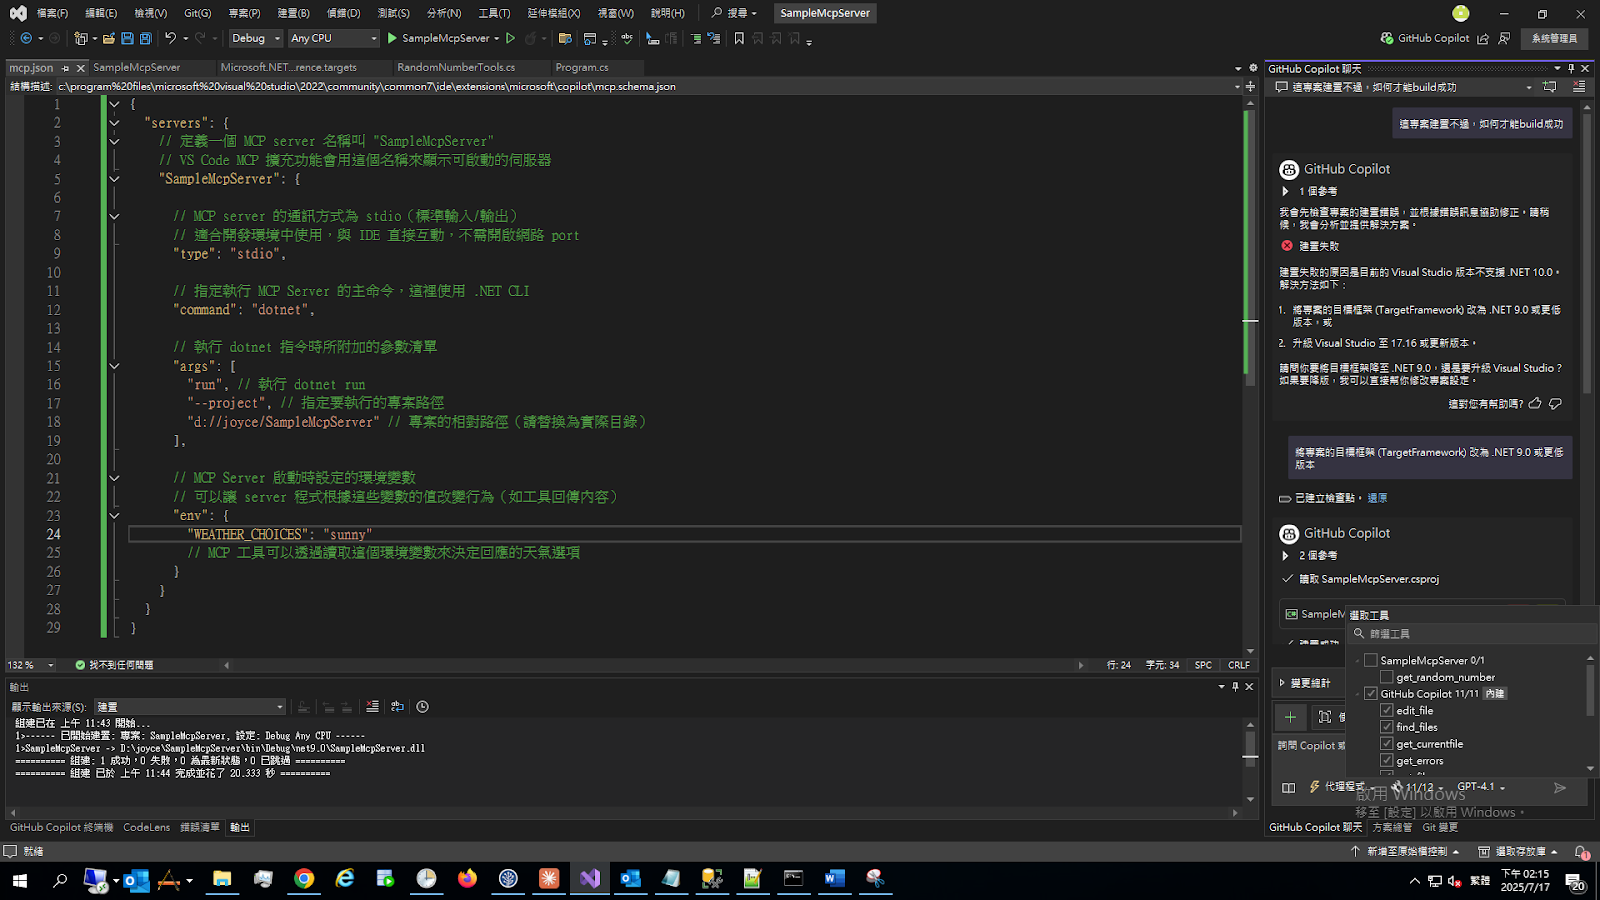The image size is (1600, 900).
Task: Click the Copilot send message arrow
Action: click(1559, 788)
